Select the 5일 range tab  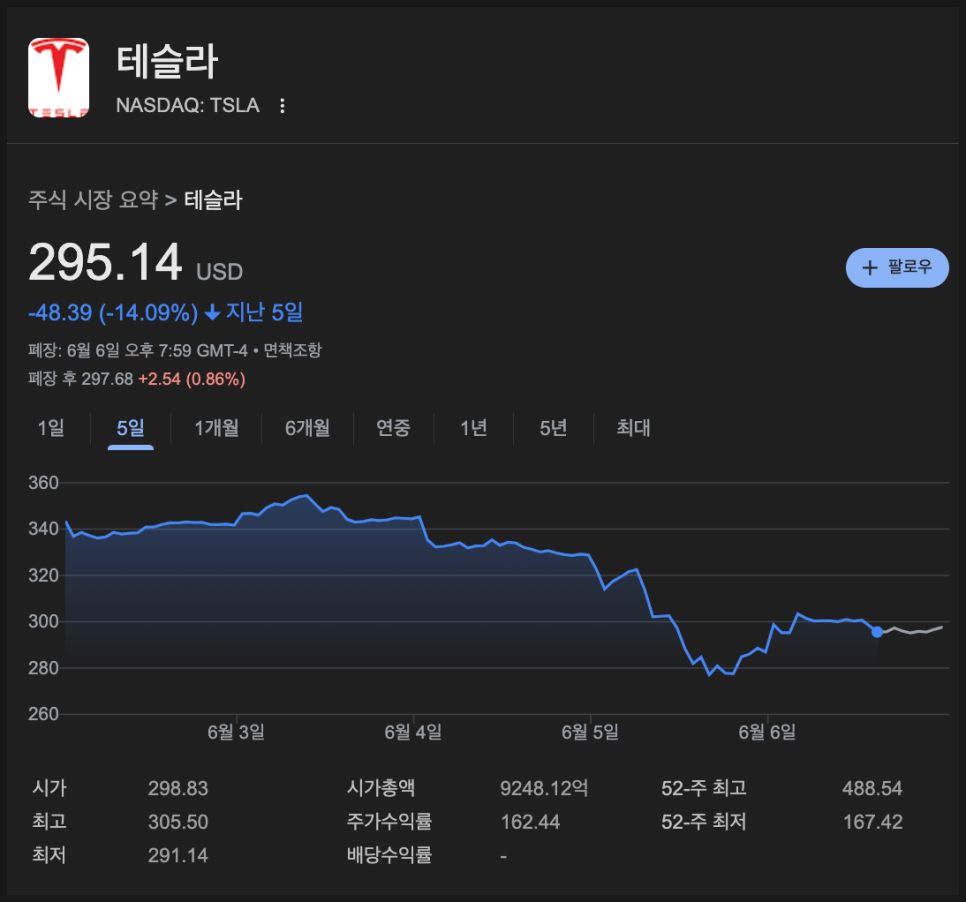tap(131, 428)
